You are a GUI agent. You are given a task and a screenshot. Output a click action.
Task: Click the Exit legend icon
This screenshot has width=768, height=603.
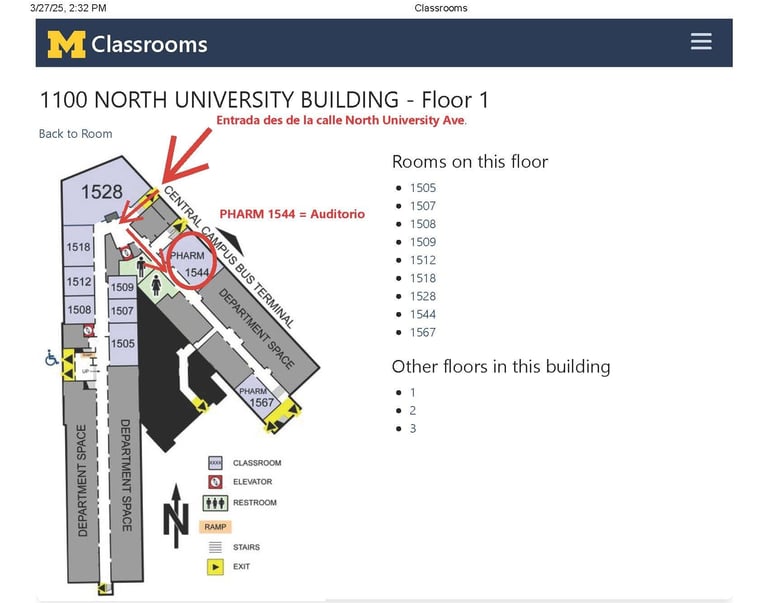215,567
